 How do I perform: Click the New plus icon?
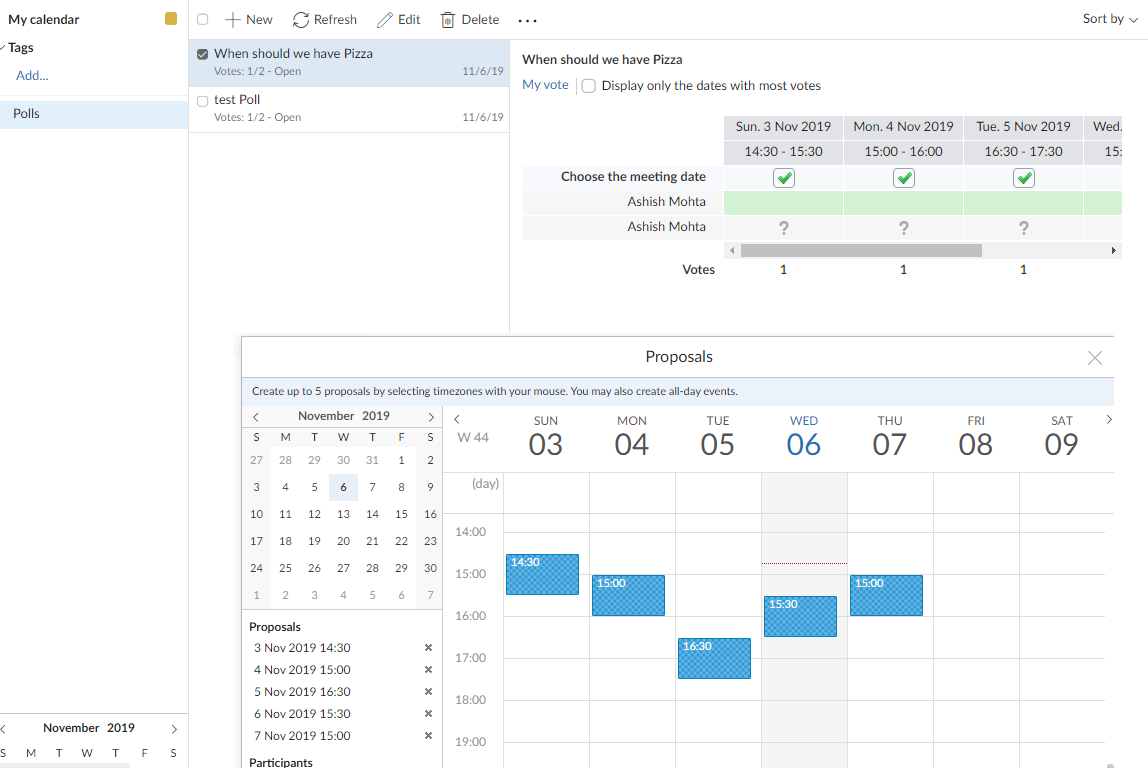[233, 20]
